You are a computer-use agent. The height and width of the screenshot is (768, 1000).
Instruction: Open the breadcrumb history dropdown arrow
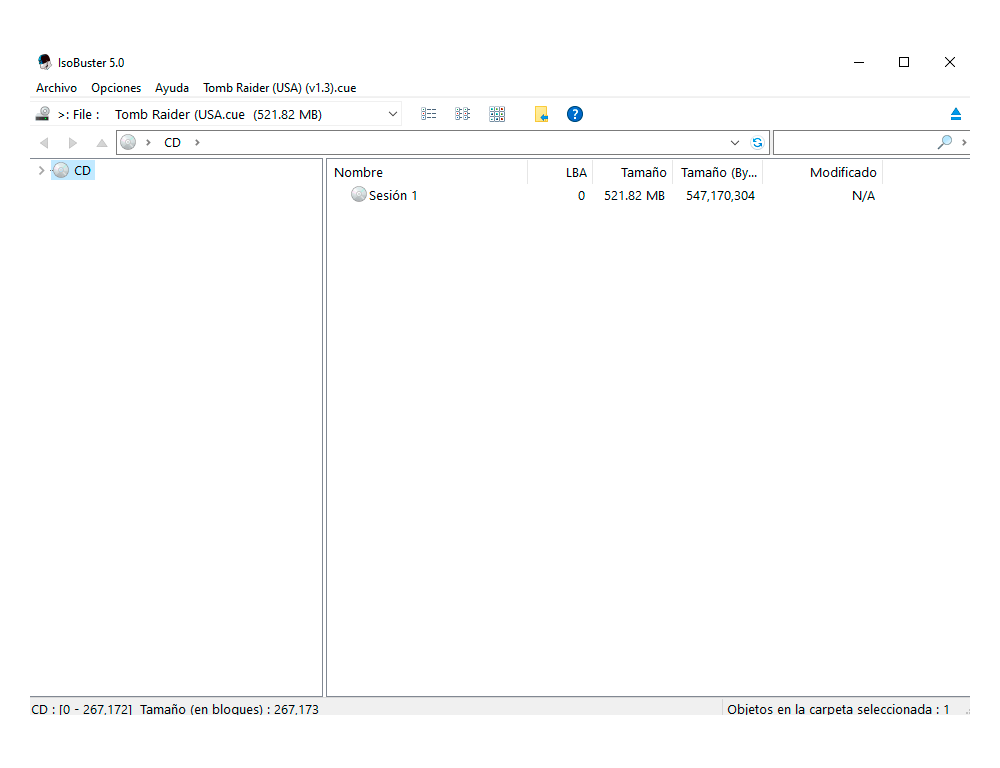tap(735, 143)
